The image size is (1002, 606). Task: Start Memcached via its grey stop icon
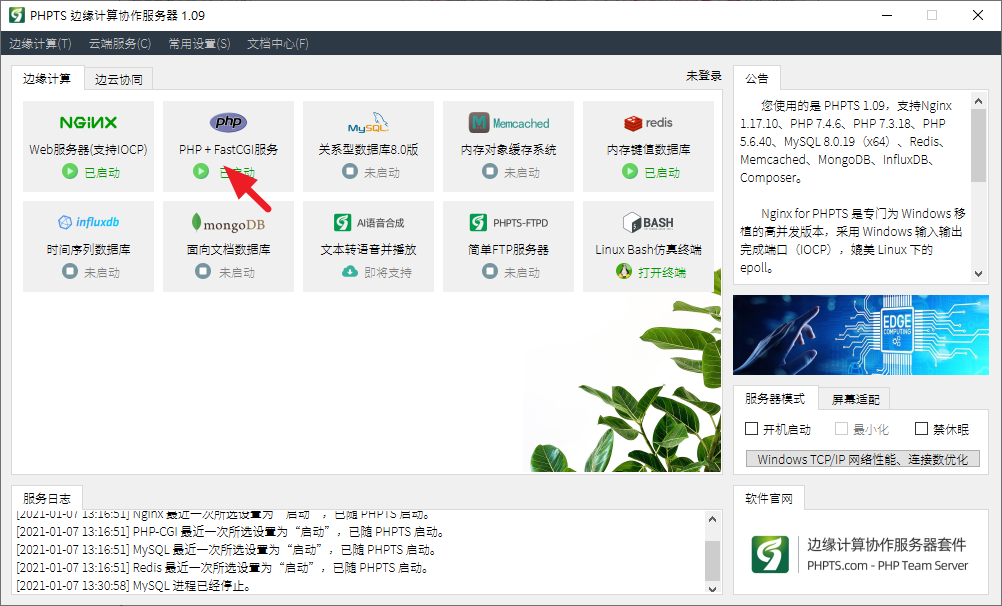(489, 171)
